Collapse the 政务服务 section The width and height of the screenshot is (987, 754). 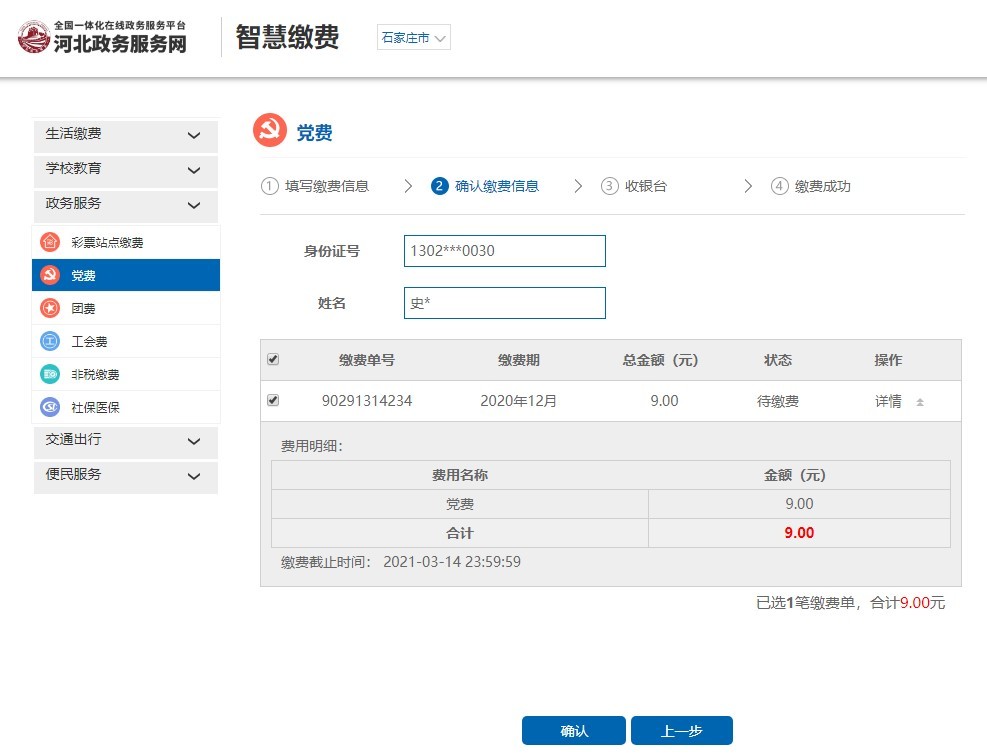pos(125,206)
